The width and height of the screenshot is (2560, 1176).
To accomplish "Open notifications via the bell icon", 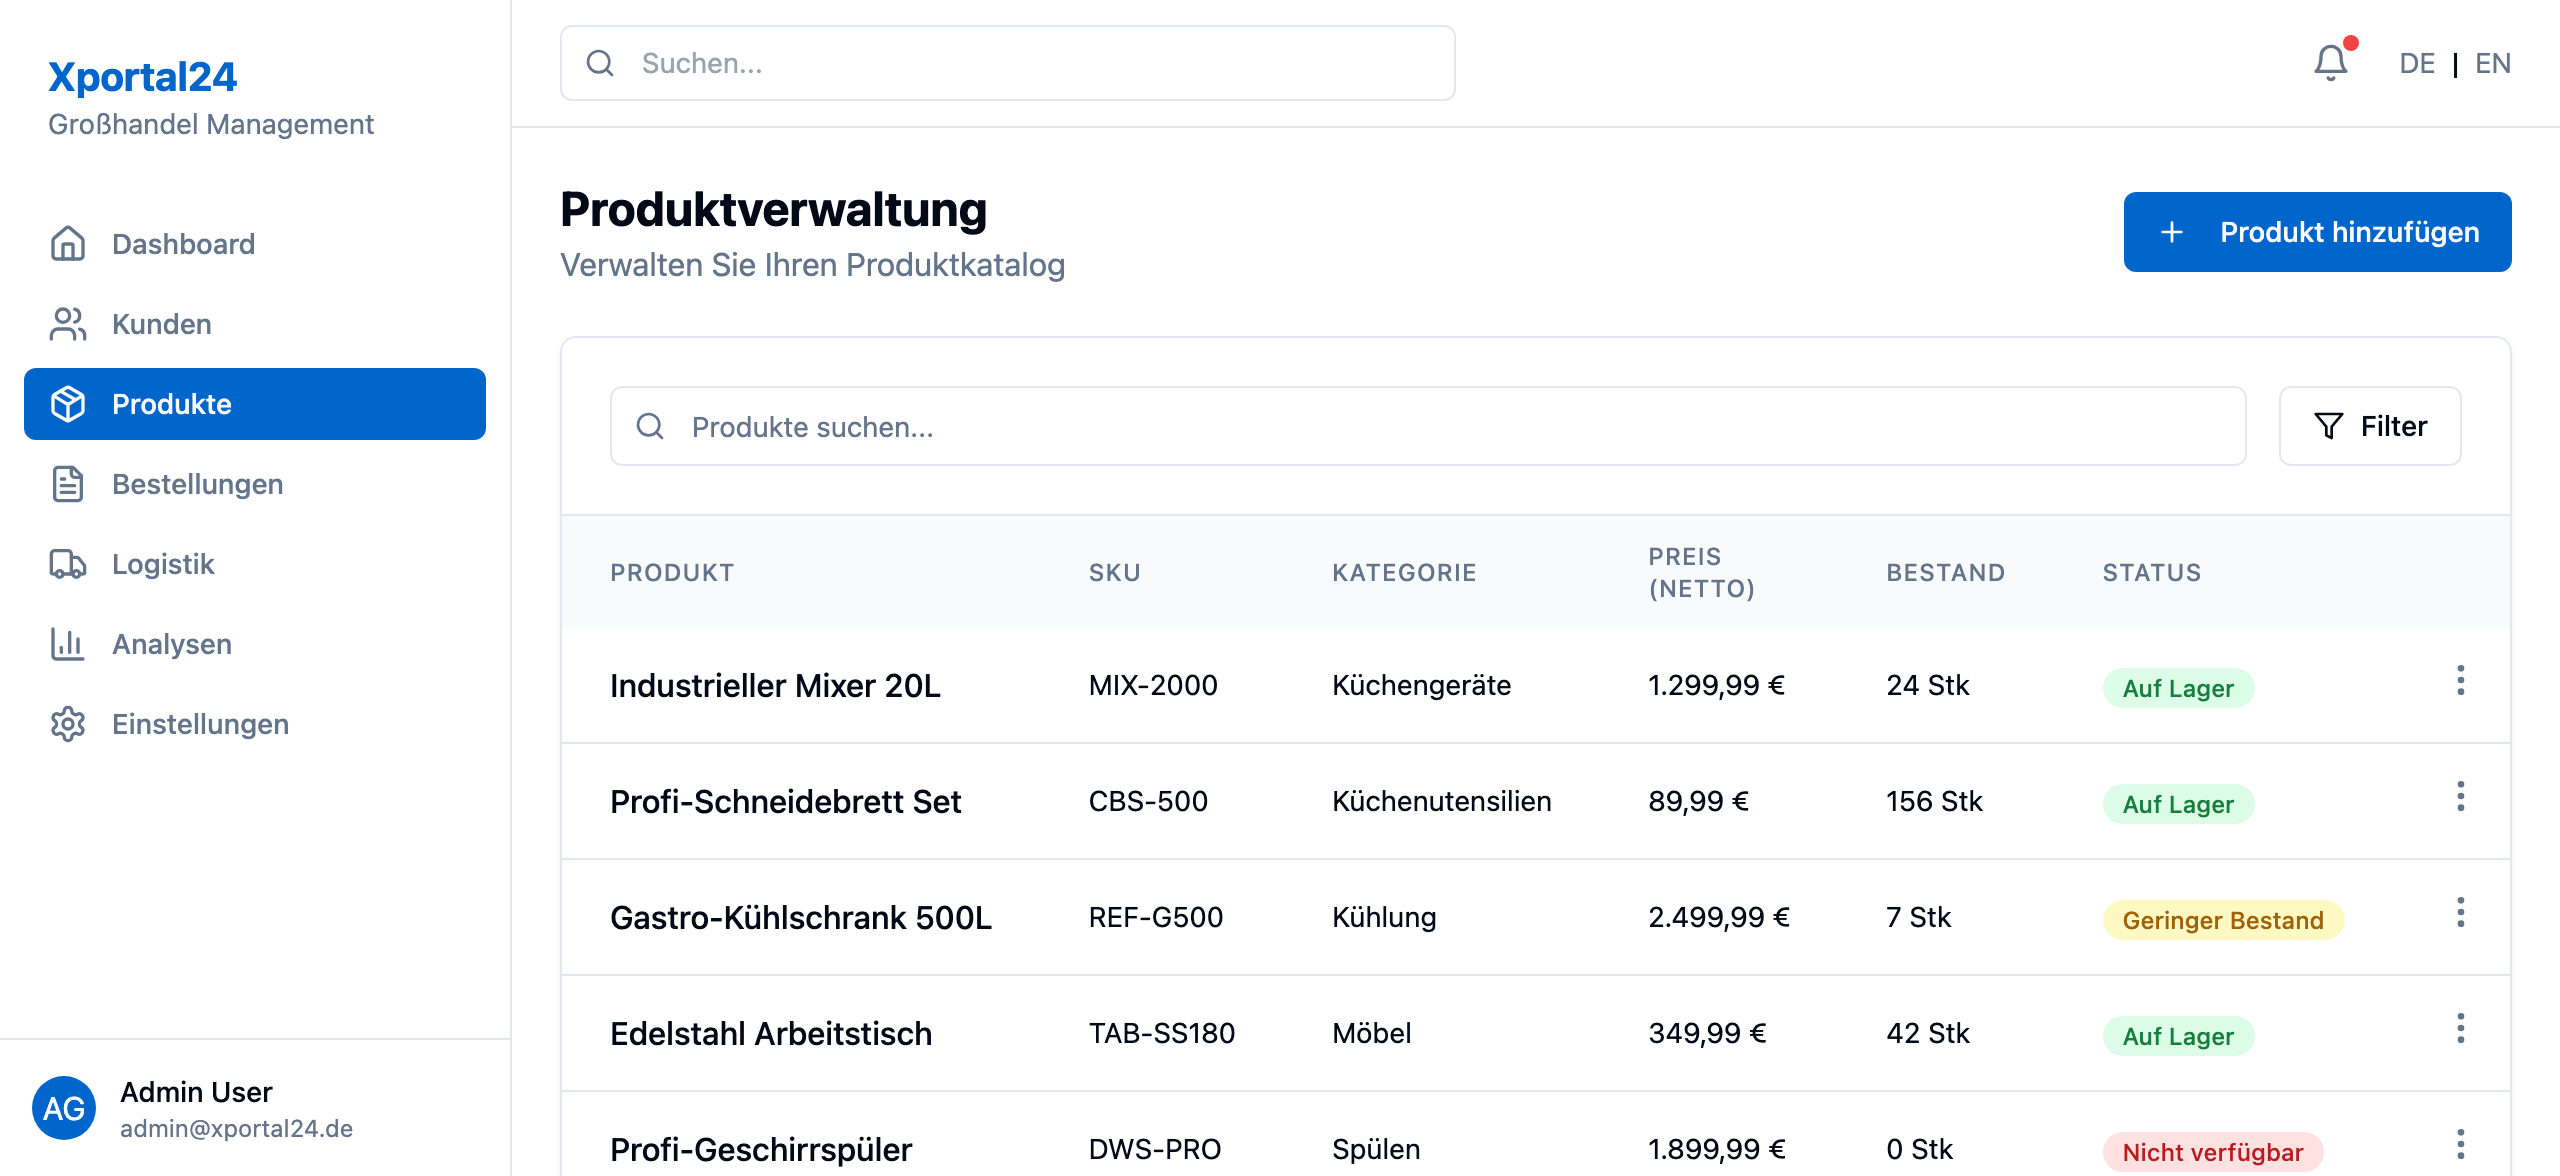I will click(2331, 63).
